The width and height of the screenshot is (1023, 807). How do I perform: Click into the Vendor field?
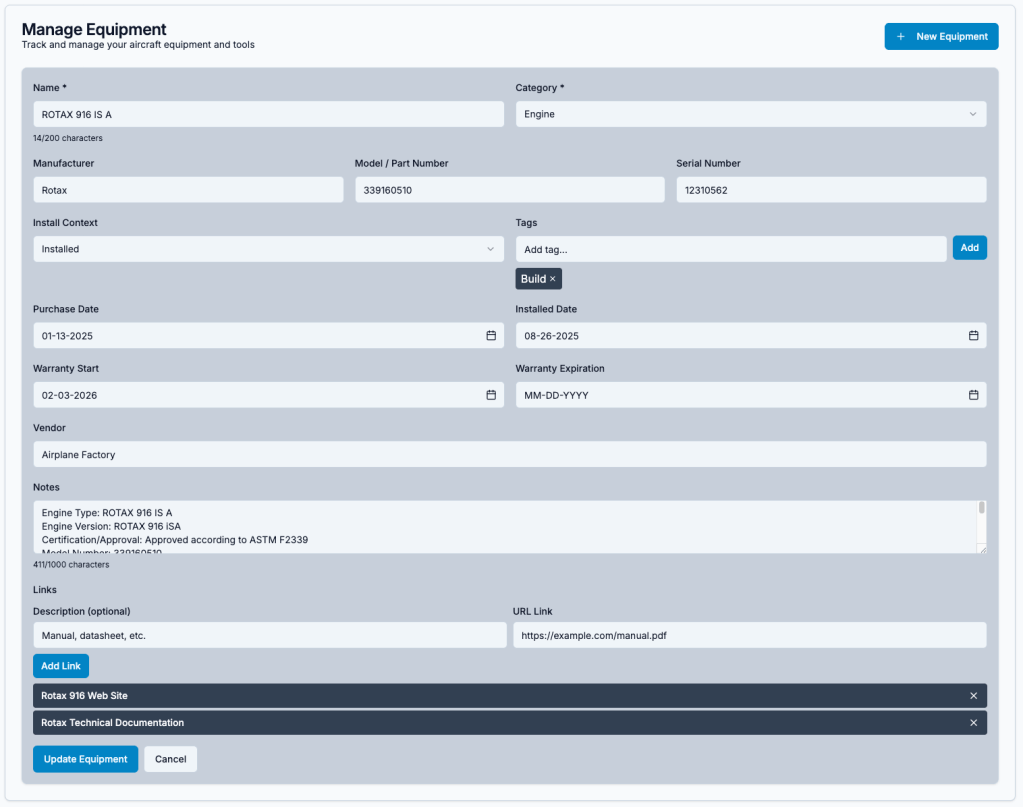509,455
